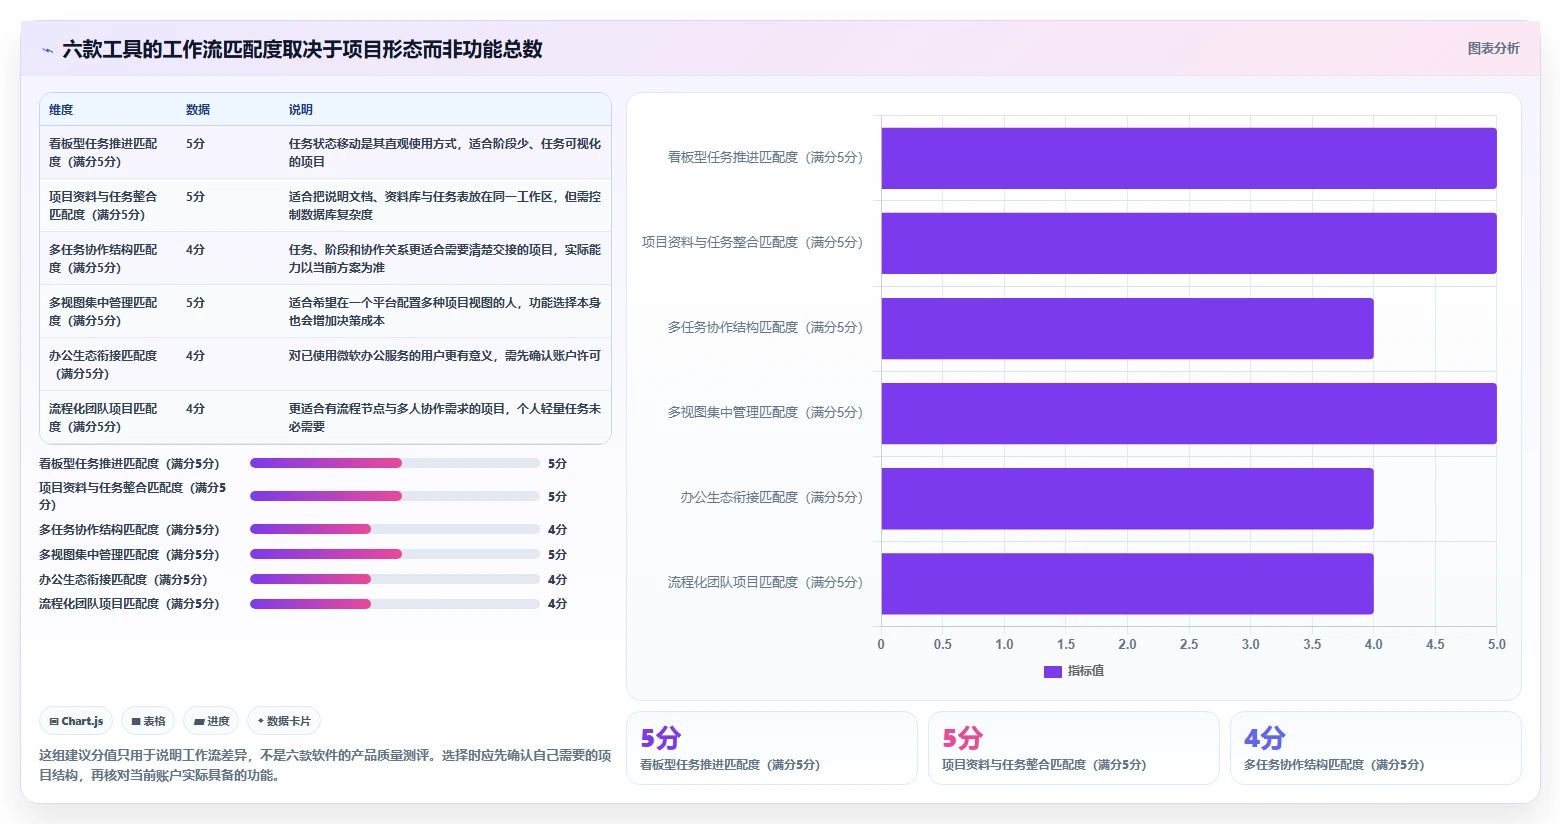This screenshot has height=824, width=1561.
Task: Click the 数据 column header
Action: 198,110
